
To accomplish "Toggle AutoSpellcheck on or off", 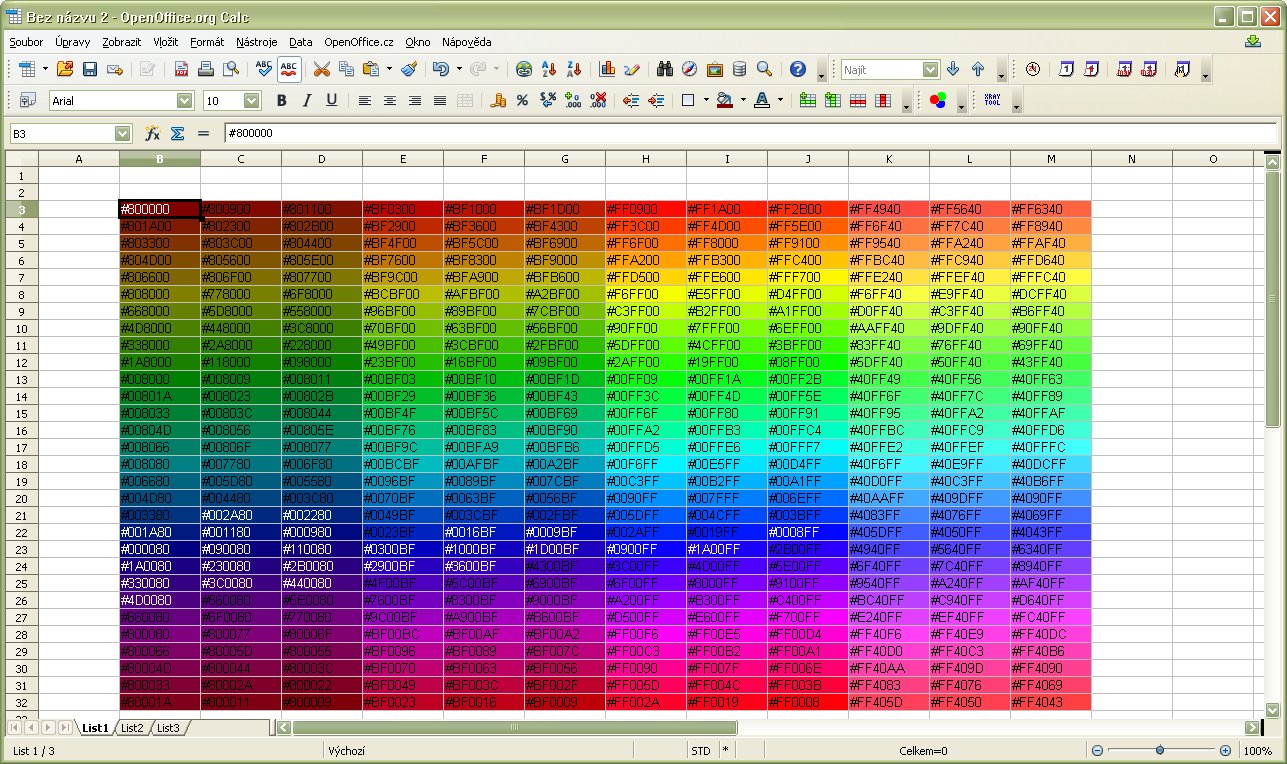I will 289,69.
